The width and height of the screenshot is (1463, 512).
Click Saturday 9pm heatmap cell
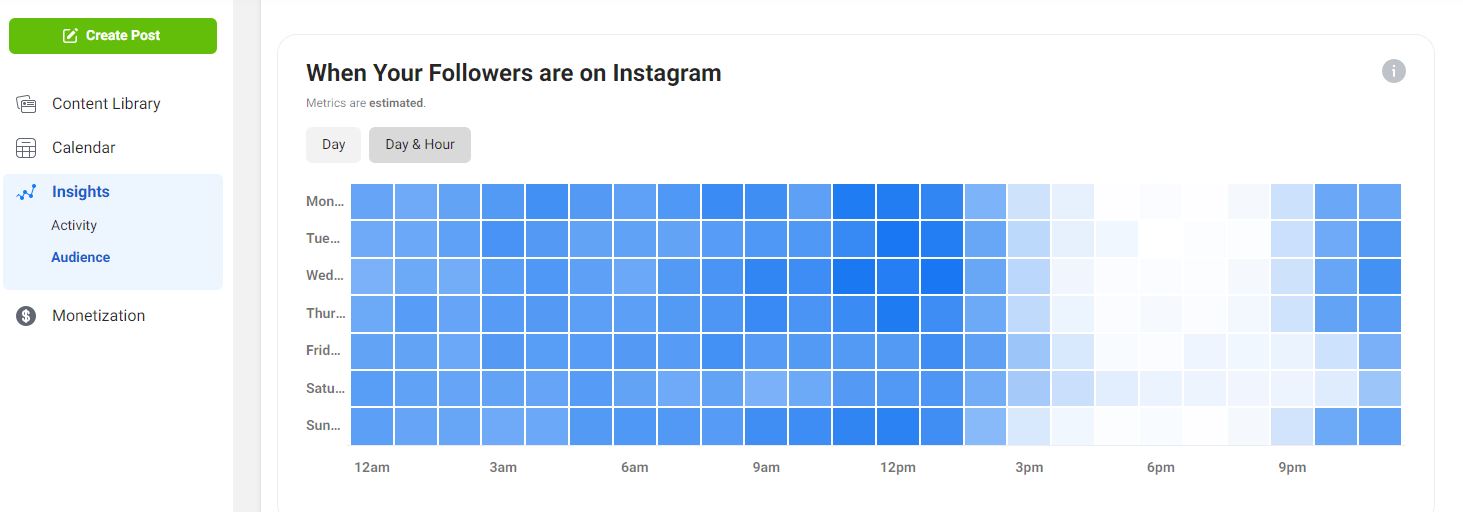tap(1292, 388)
